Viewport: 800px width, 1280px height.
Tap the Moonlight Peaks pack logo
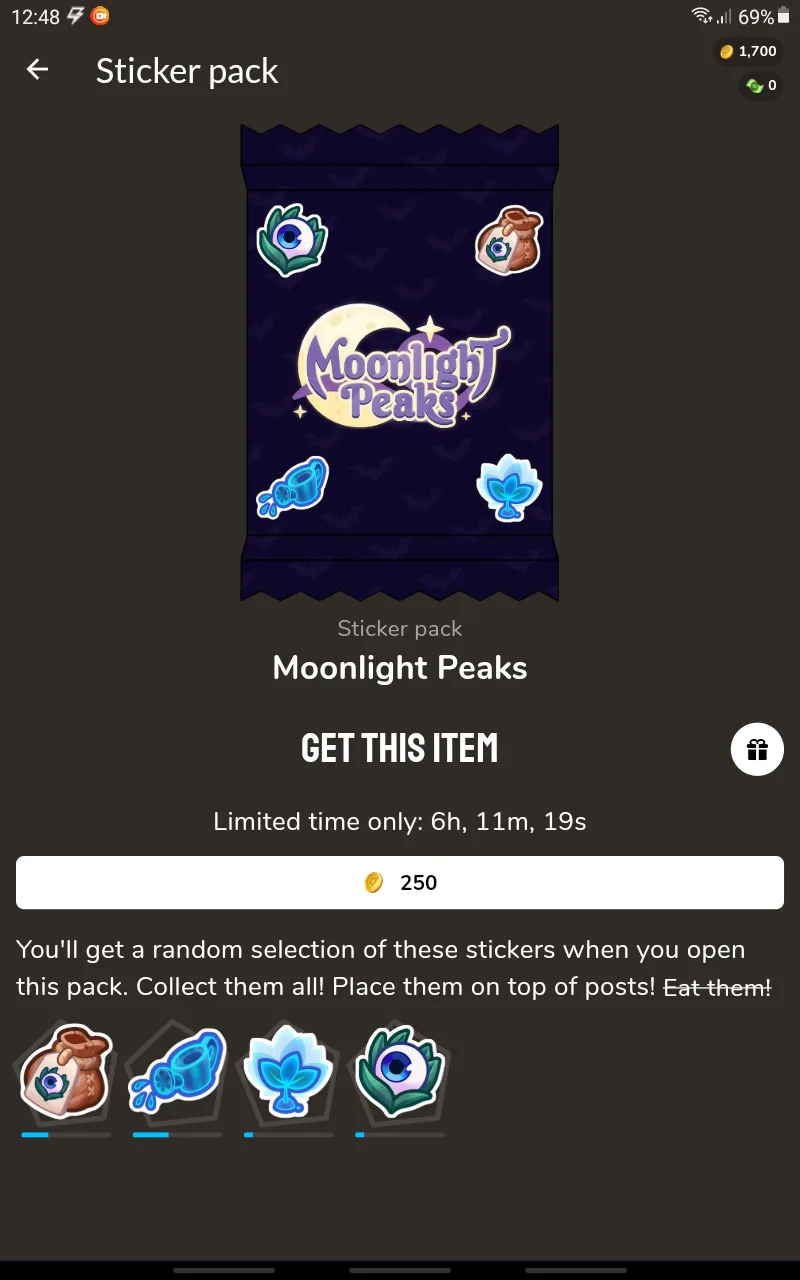pos(401,368)
